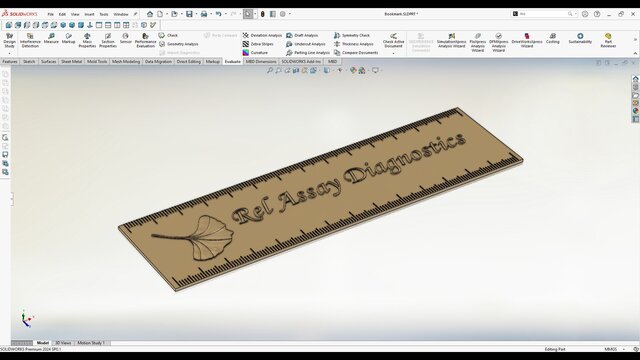Viewport: 640px width, 360px height.
Task: Collapse the ribbon with the chevron
Action: (x=635, y=53)
